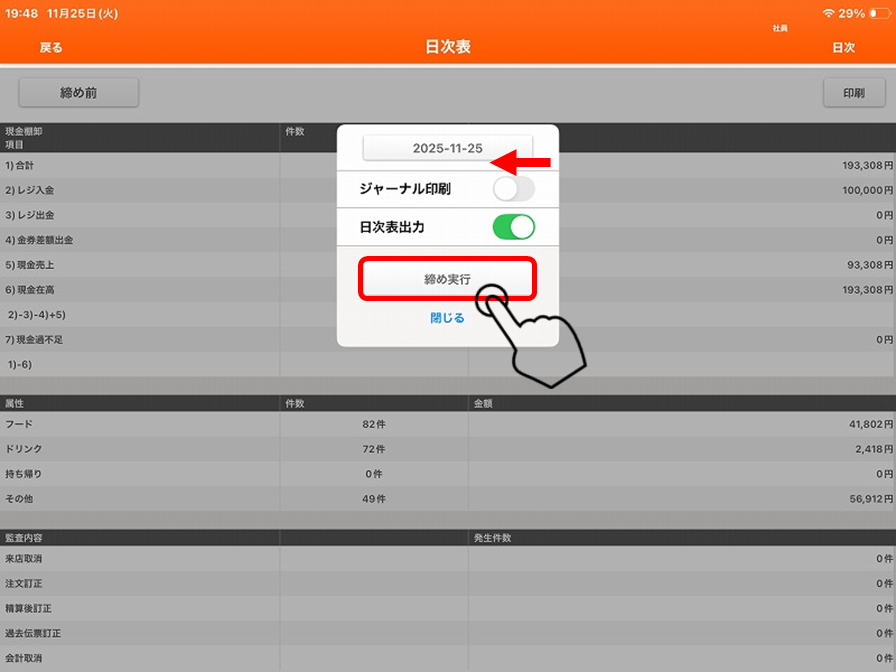Open the 締め前 status selector

coord(78,93)
